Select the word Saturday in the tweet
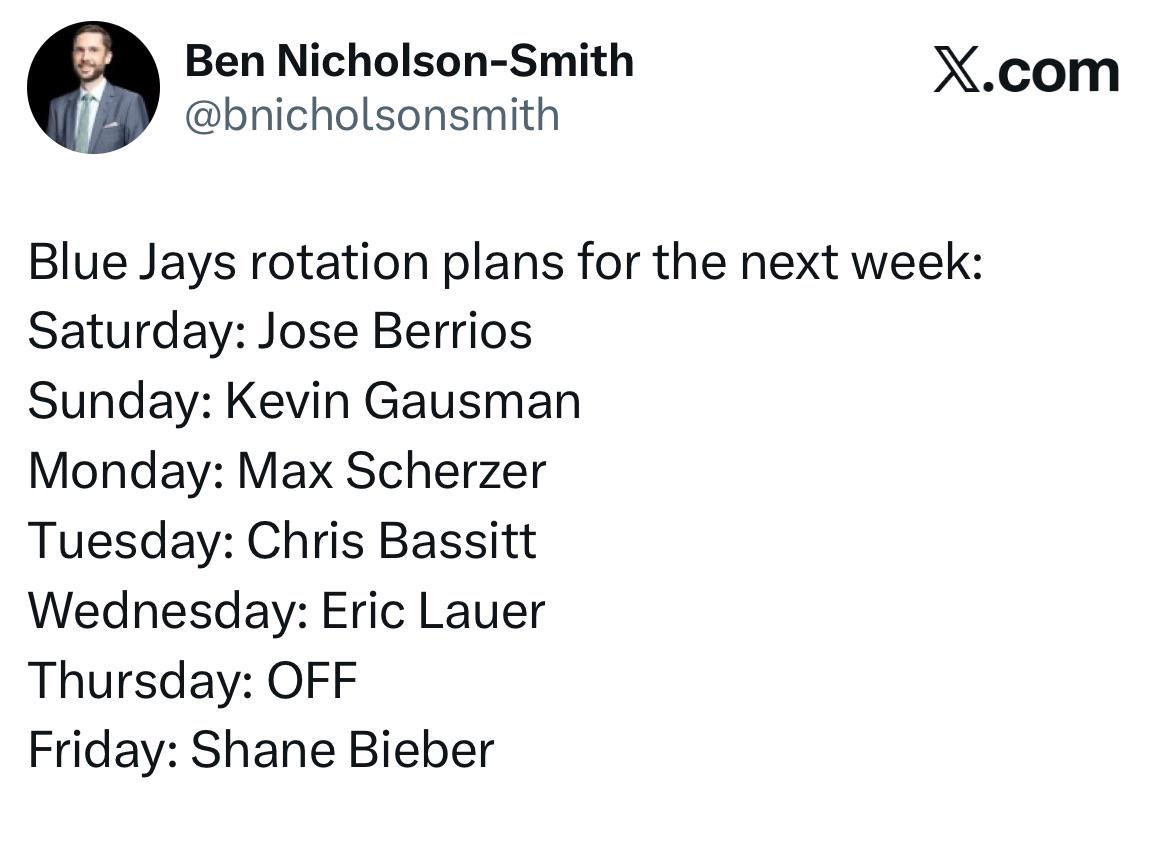Viewport: 1170px width, 857px height. click(x=132, y=331)
